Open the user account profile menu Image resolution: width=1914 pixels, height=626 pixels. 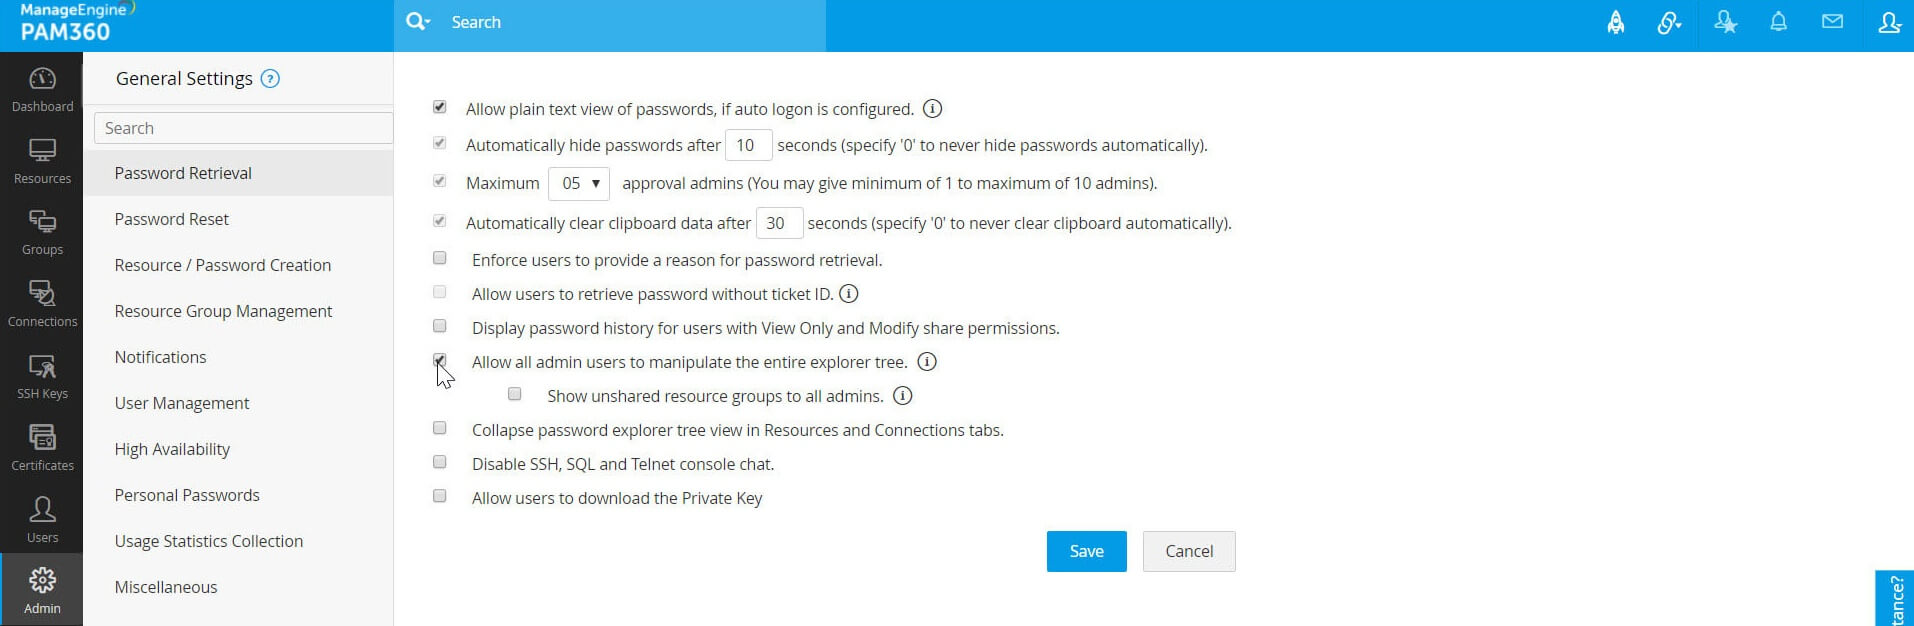(1889, 23)
